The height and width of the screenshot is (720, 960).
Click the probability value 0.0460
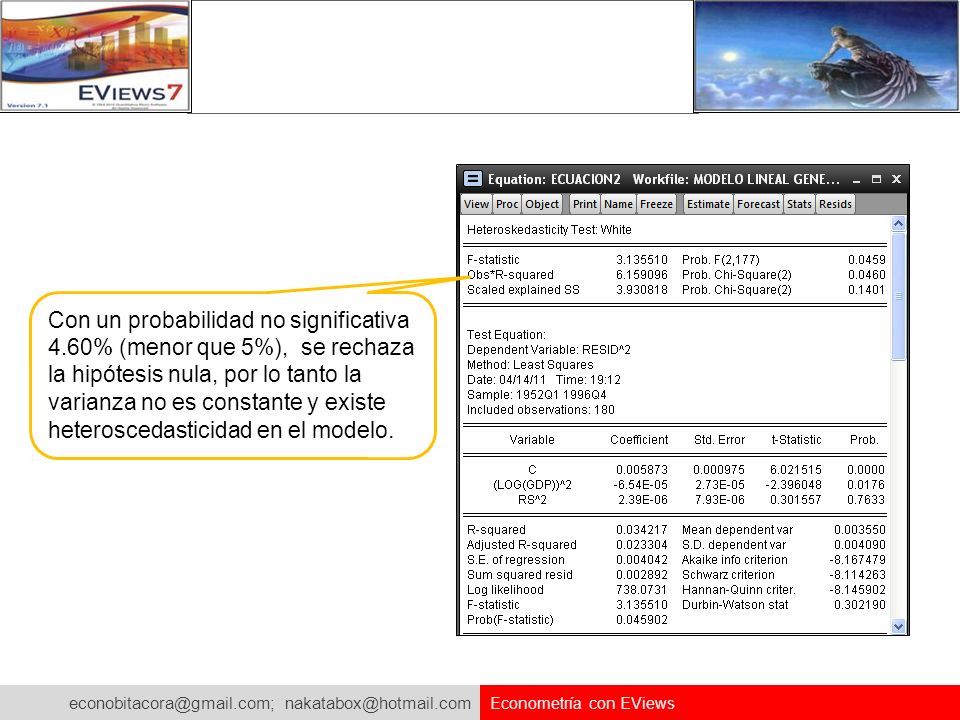(866, 275)
